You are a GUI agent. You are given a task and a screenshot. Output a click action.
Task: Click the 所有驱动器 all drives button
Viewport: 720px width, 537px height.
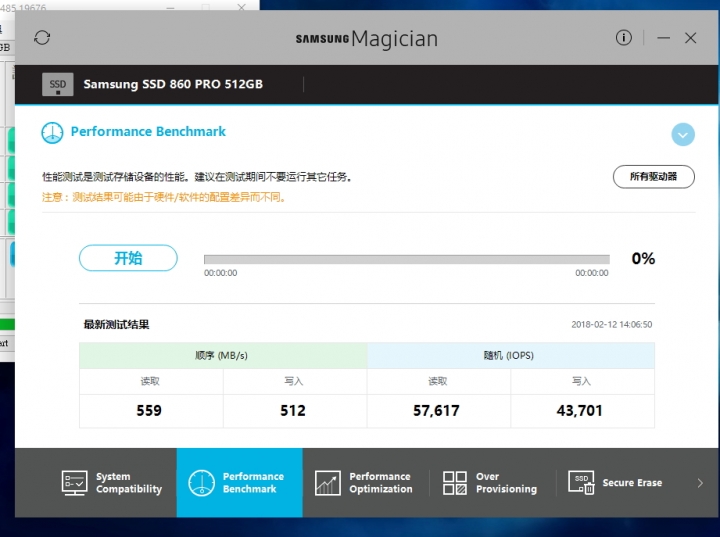[x=653, y=176]
